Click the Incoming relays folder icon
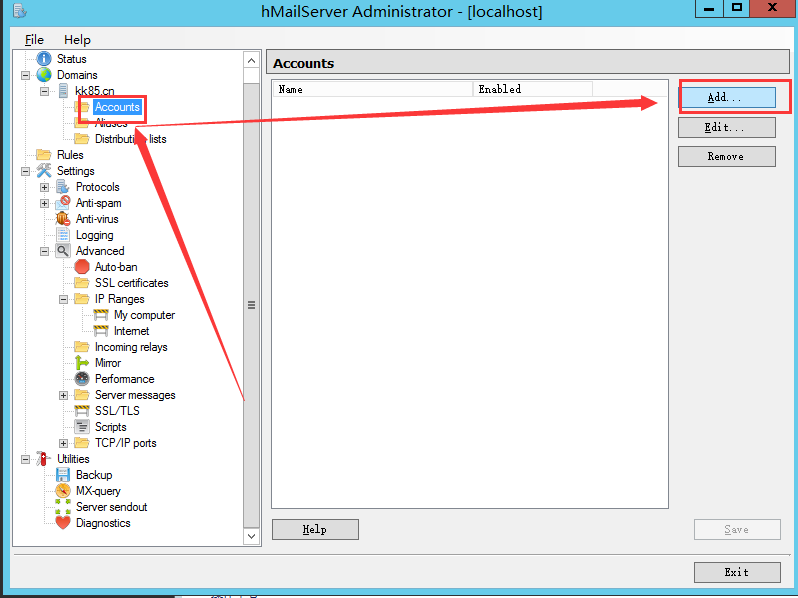Screen dimensions: 798x598 pos(81,347)
